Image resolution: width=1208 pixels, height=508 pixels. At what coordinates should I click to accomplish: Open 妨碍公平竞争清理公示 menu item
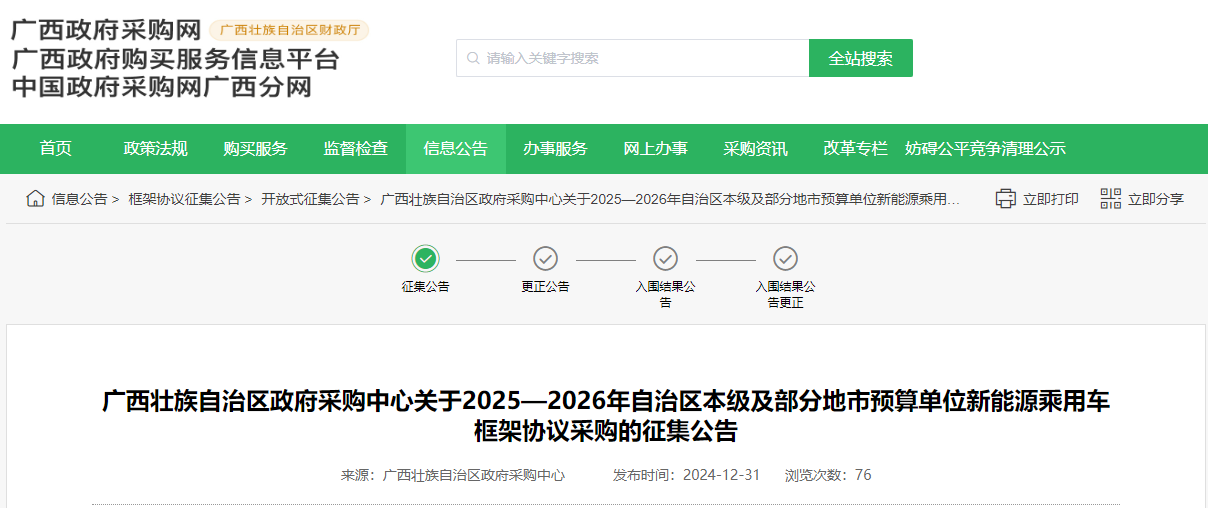[x=985, y=149]
